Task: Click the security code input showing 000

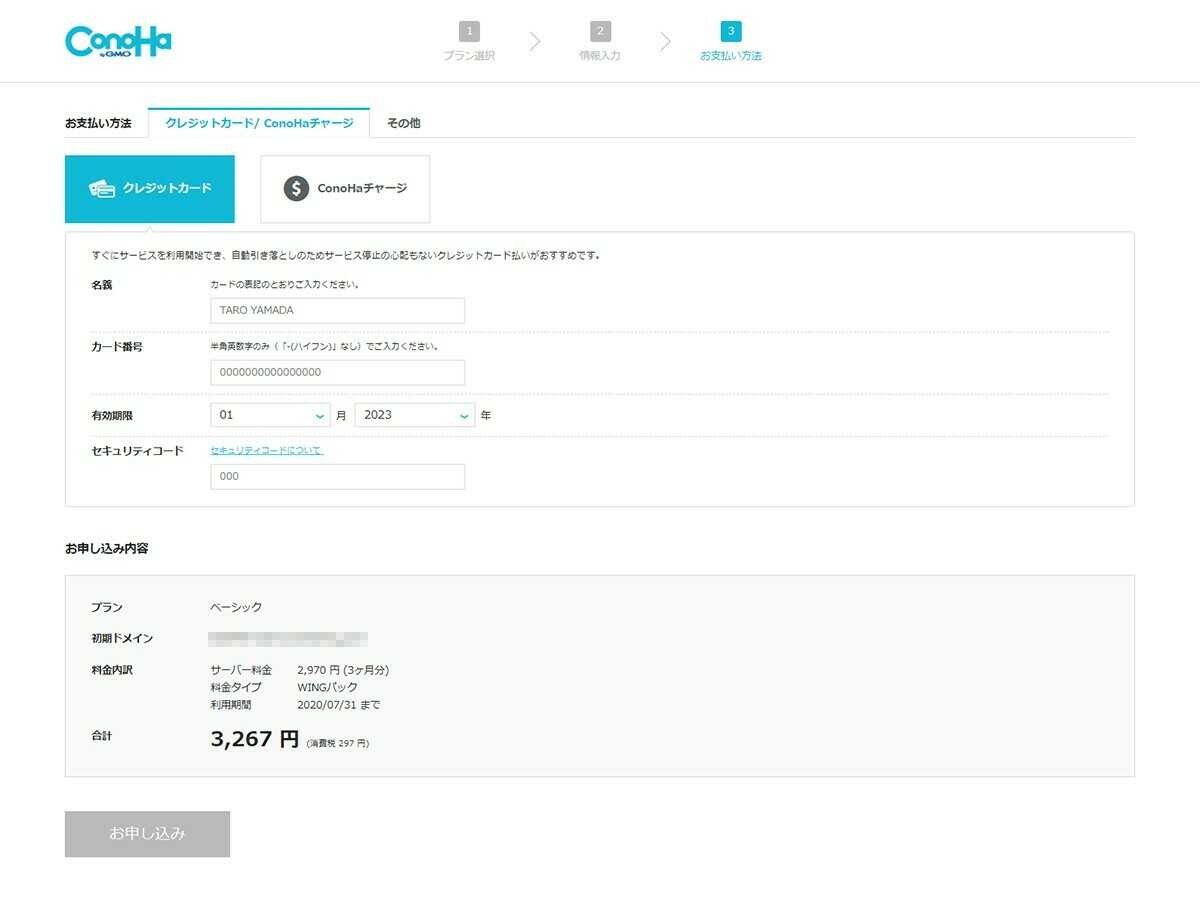Action: pos(337,476)
